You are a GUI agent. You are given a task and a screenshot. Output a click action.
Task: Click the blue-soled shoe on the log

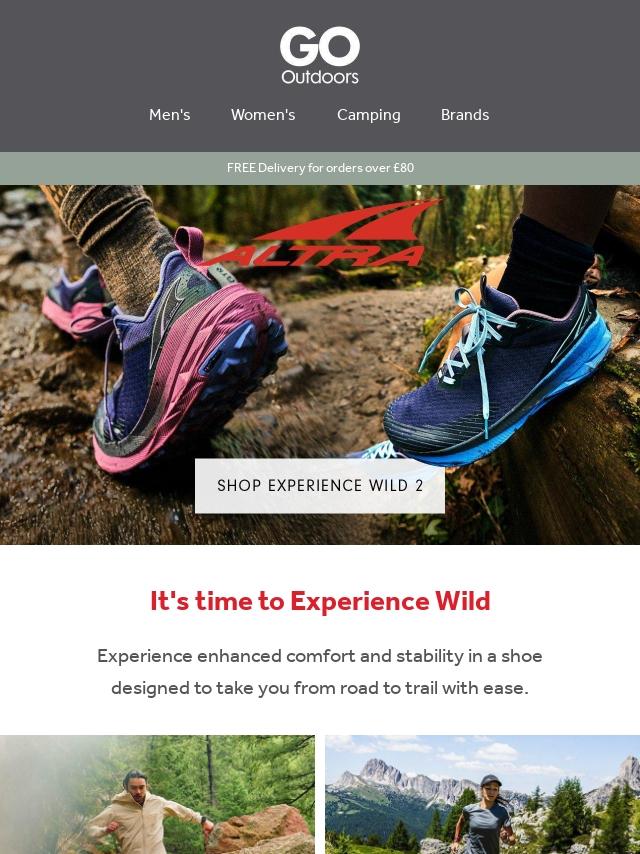tap(496, 376)
